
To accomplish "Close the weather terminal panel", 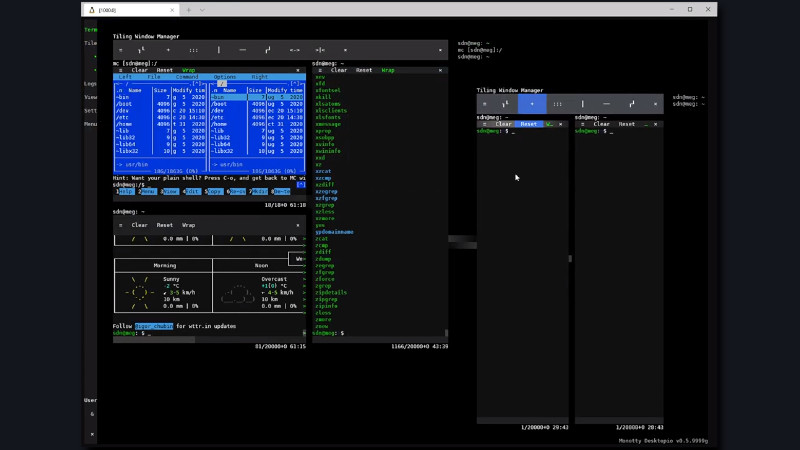I will [298, 225].
